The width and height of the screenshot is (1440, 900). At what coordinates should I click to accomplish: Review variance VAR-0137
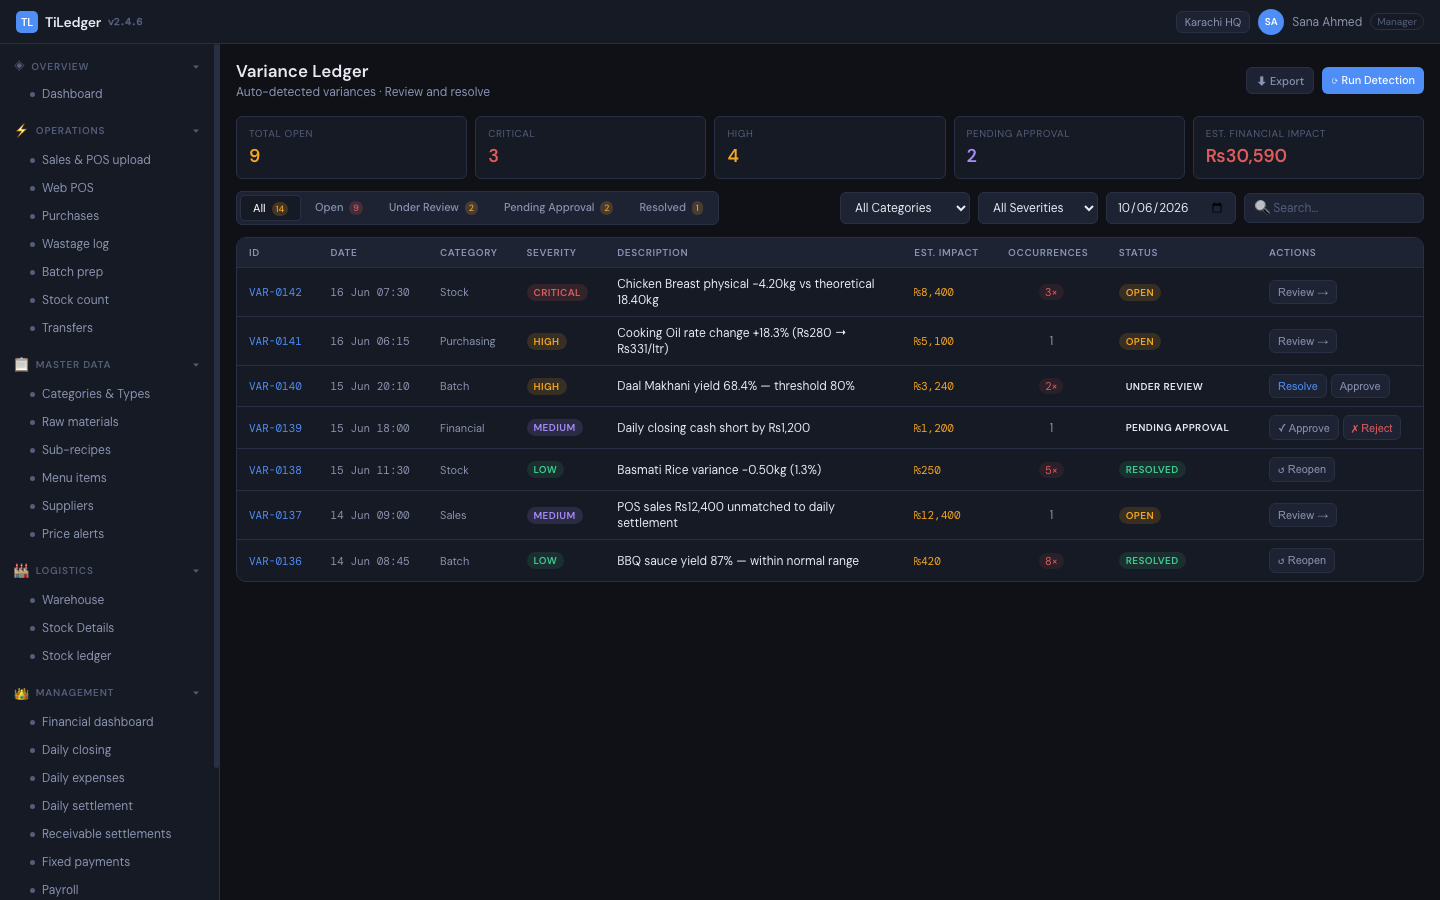[1303, 515]
